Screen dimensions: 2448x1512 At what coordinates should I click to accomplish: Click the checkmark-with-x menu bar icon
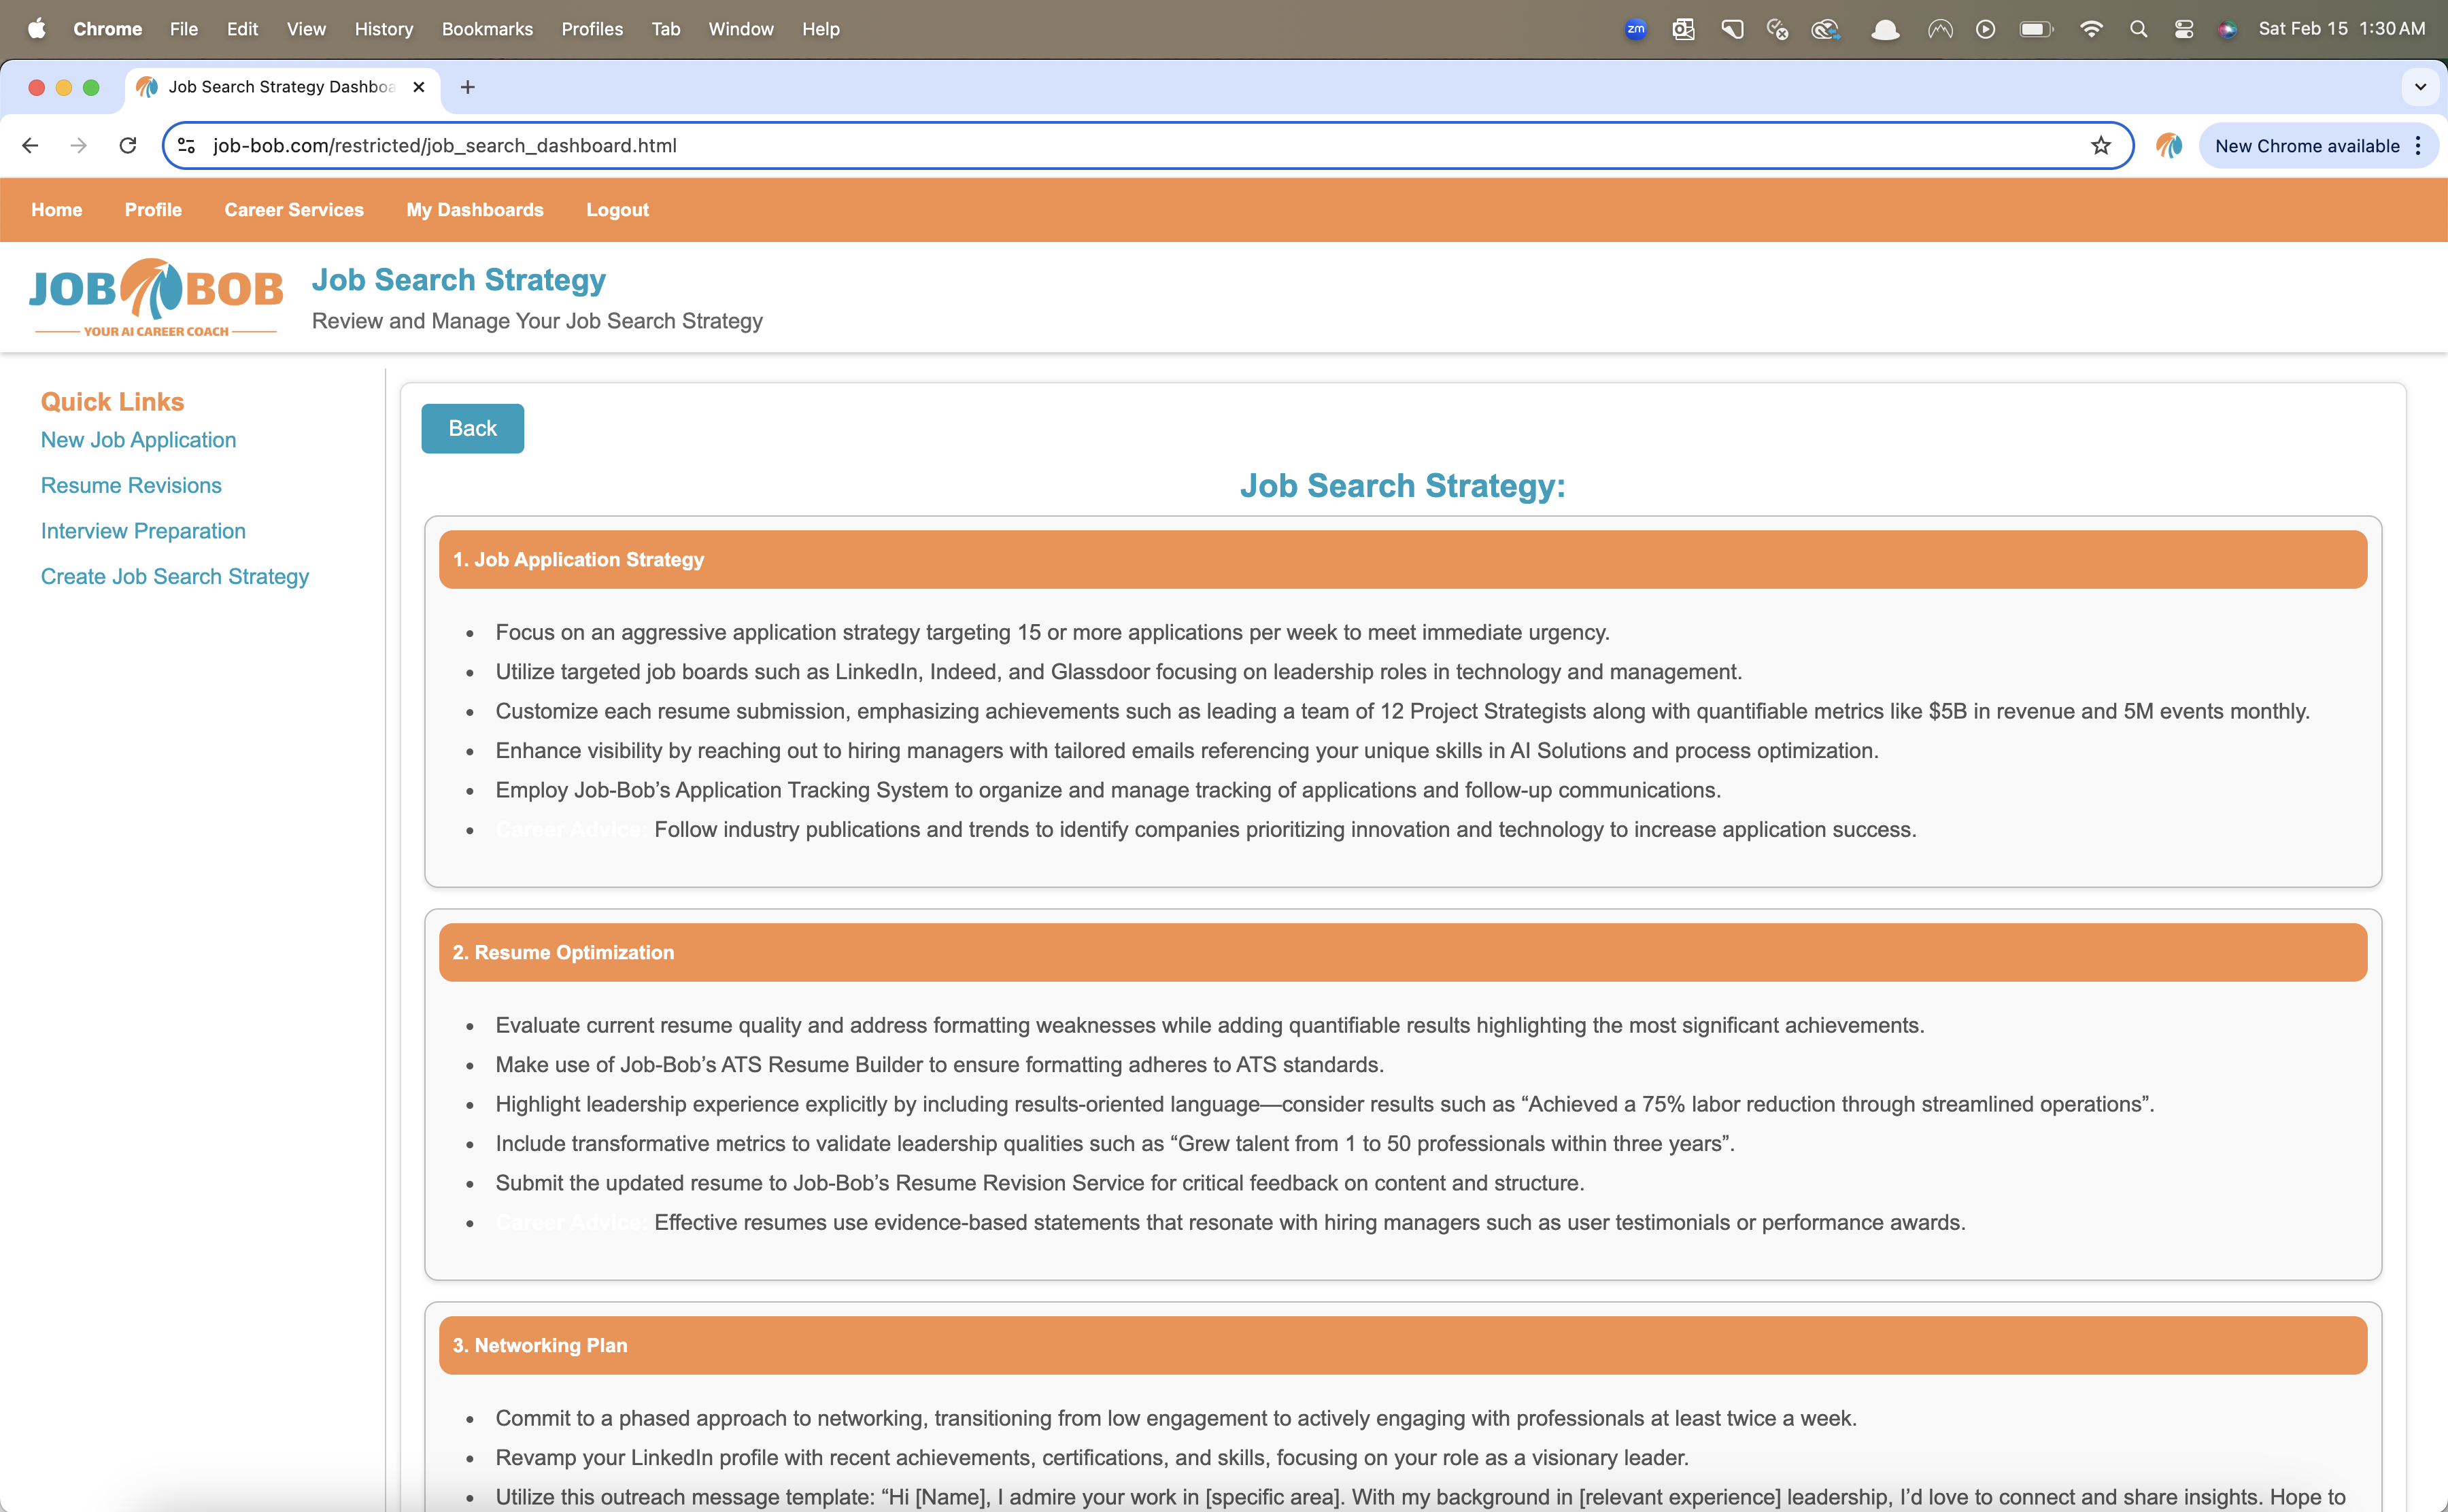(1777, 29)
